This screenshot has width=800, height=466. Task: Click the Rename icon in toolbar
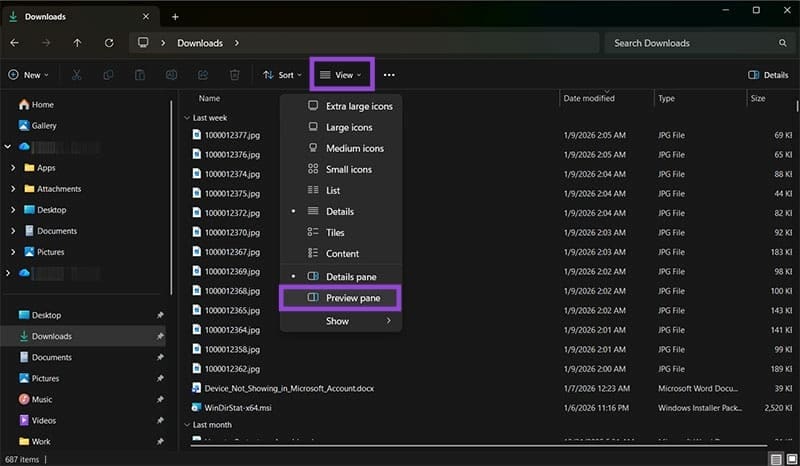click(171, 75)
